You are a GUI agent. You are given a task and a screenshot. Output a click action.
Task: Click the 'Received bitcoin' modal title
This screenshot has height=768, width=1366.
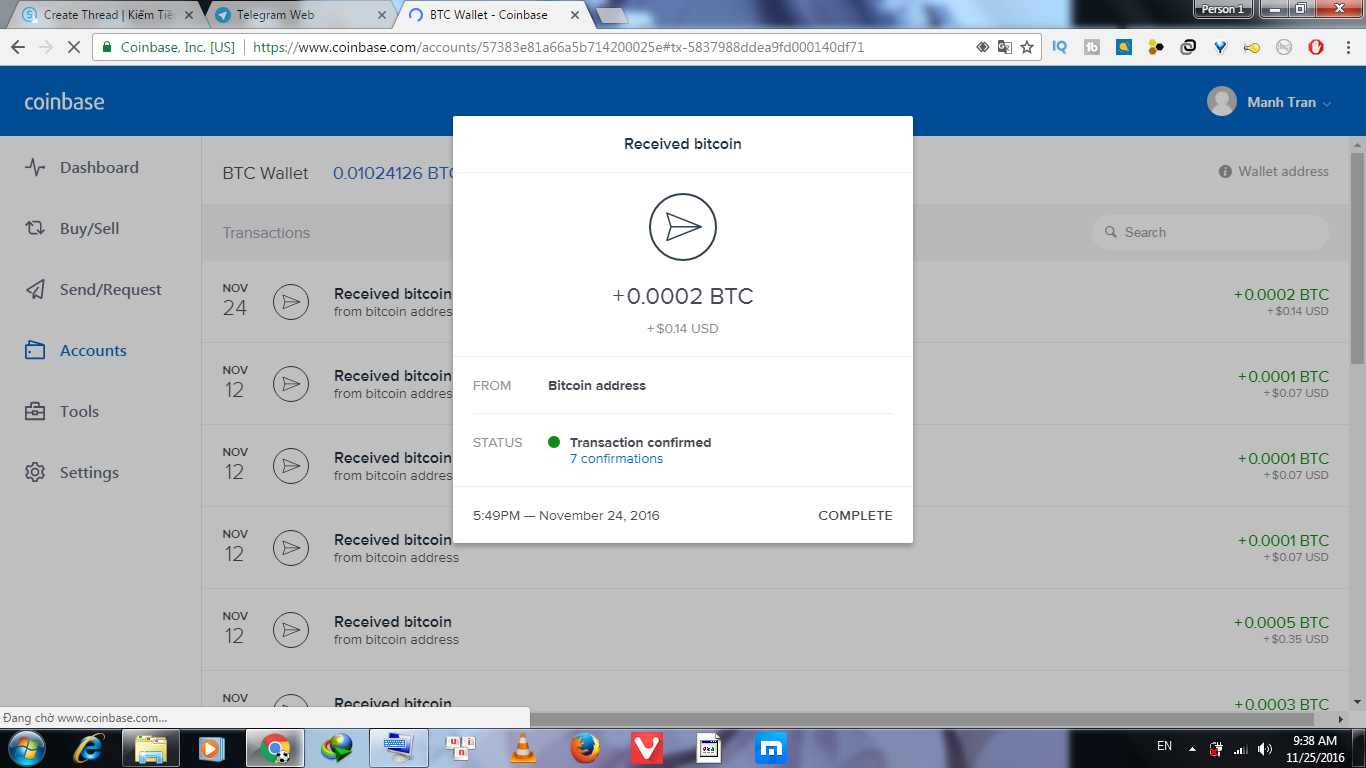click(x=683, y=144)
